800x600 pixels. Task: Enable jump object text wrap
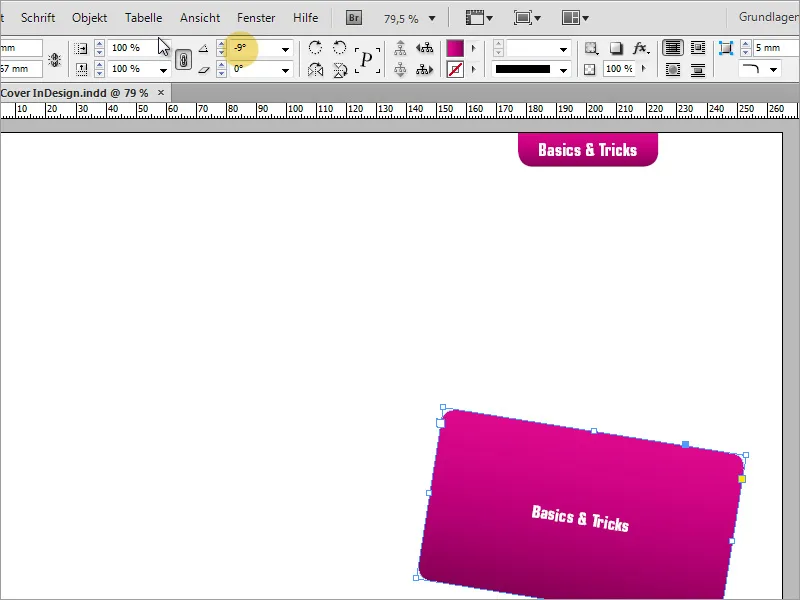[697, 69]
